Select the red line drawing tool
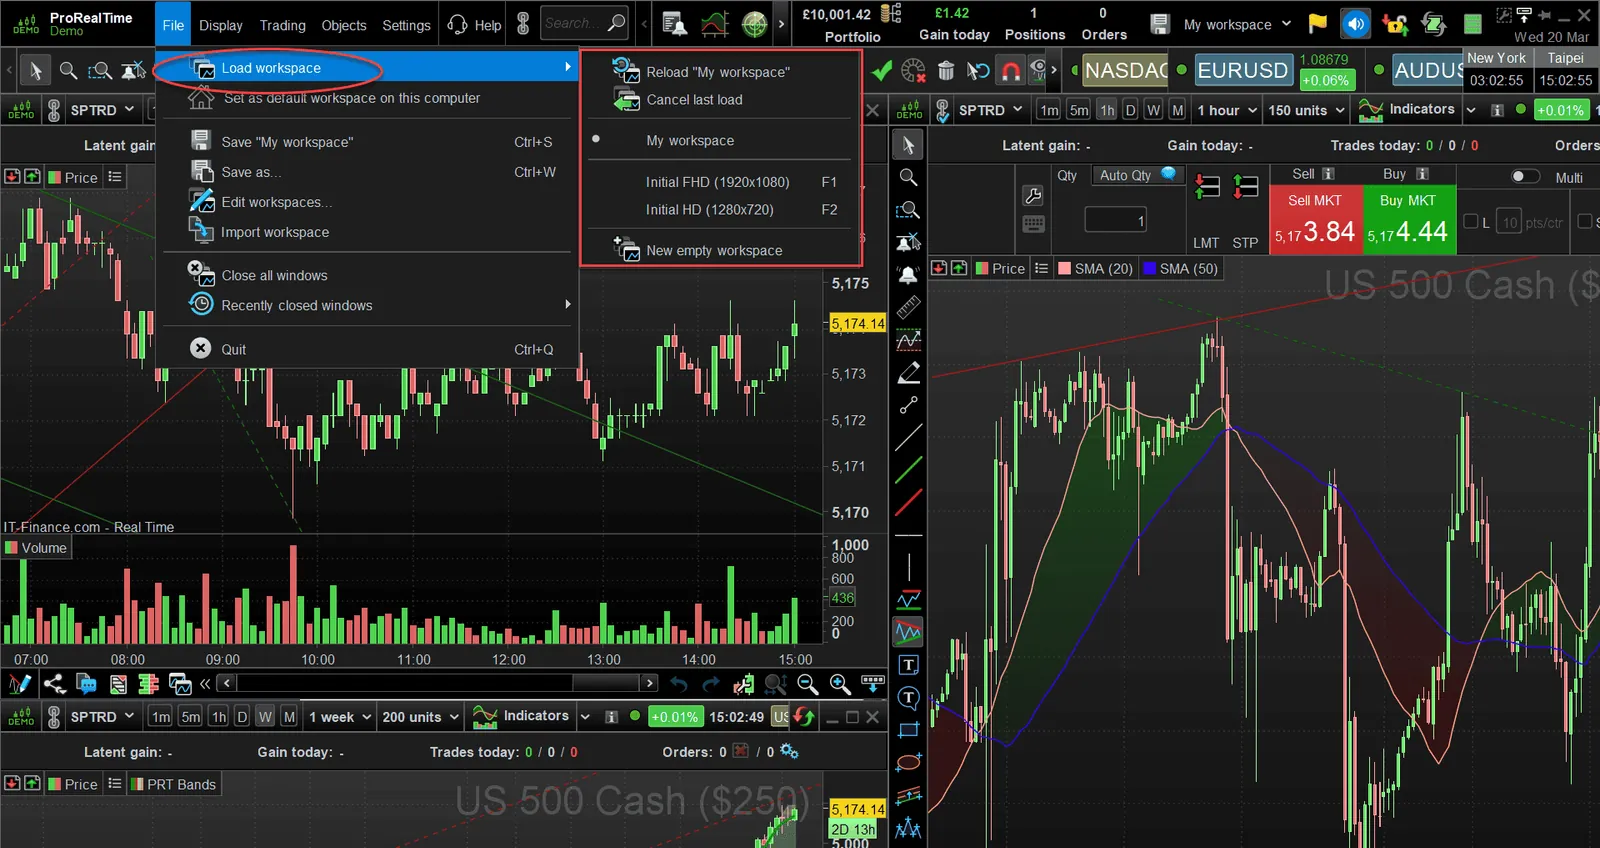This screenshot has height=848, width=1600. coord(908,503)
